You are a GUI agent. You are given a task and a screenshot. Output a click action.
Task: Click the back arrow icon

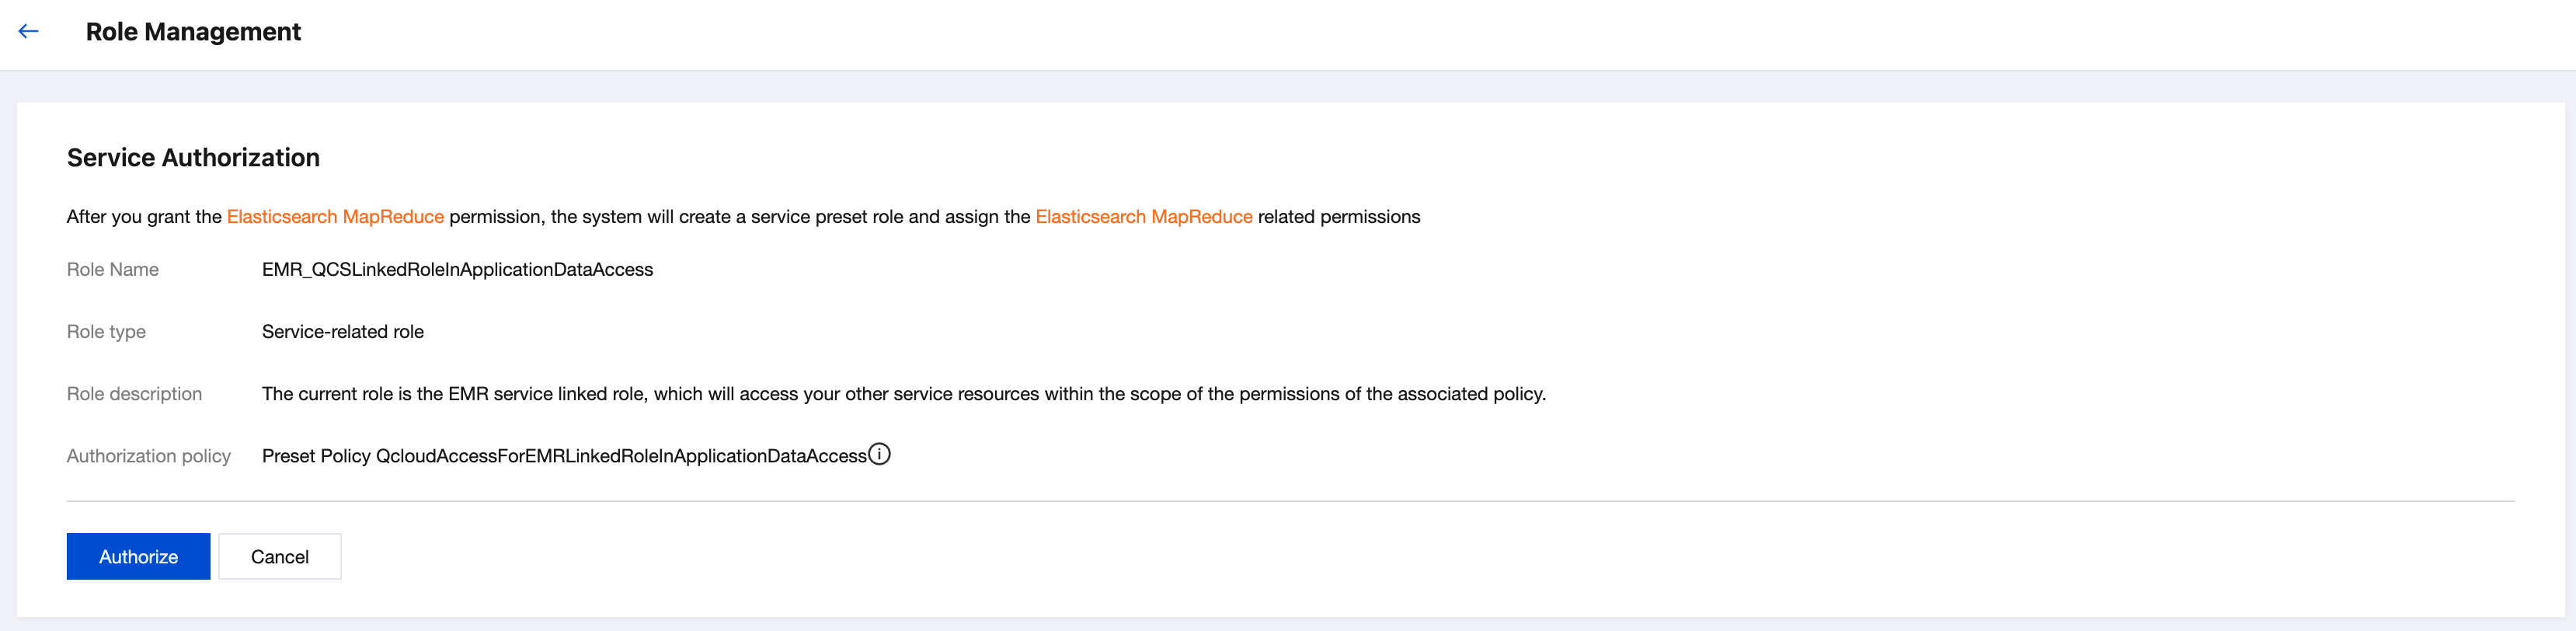tap(28, 31)
